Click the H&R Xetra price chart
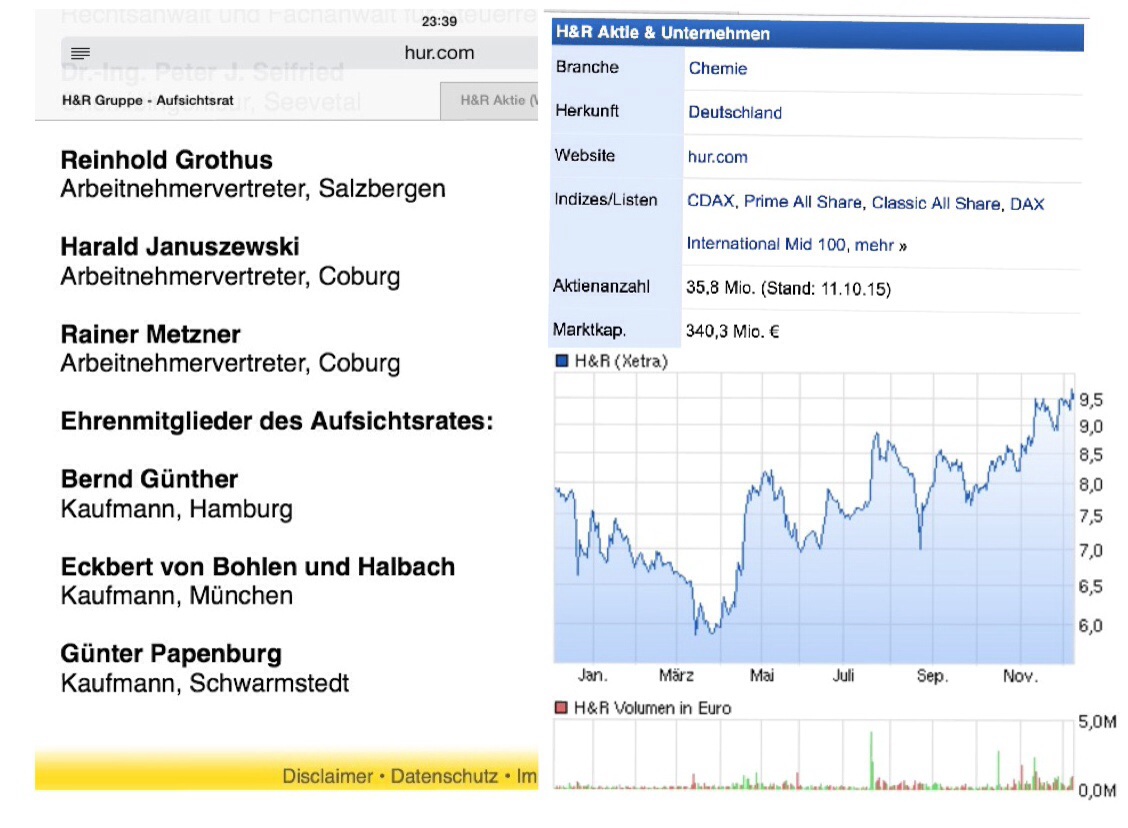1128x828 pixels. click(813, 520)
